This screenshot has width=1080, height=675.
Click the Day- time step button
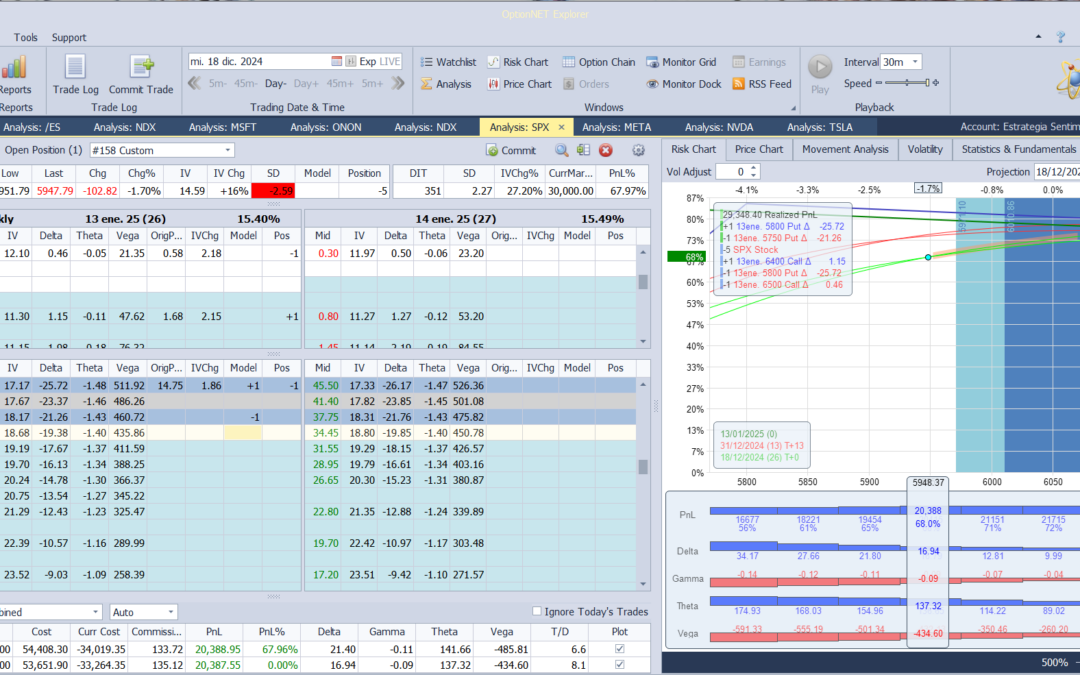[x=276, y=83]
